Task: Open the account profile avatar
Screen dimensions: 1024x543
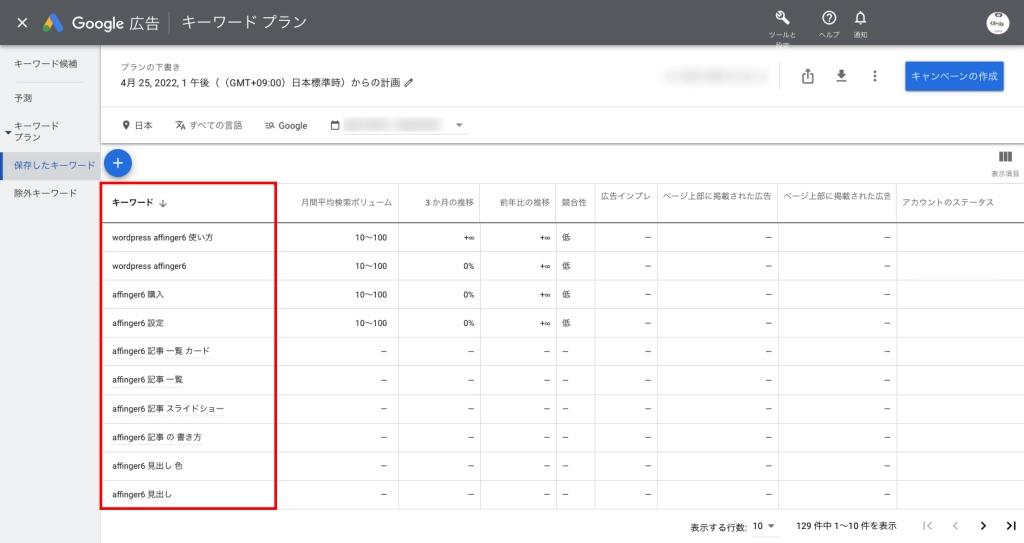Action: point(997,23)
